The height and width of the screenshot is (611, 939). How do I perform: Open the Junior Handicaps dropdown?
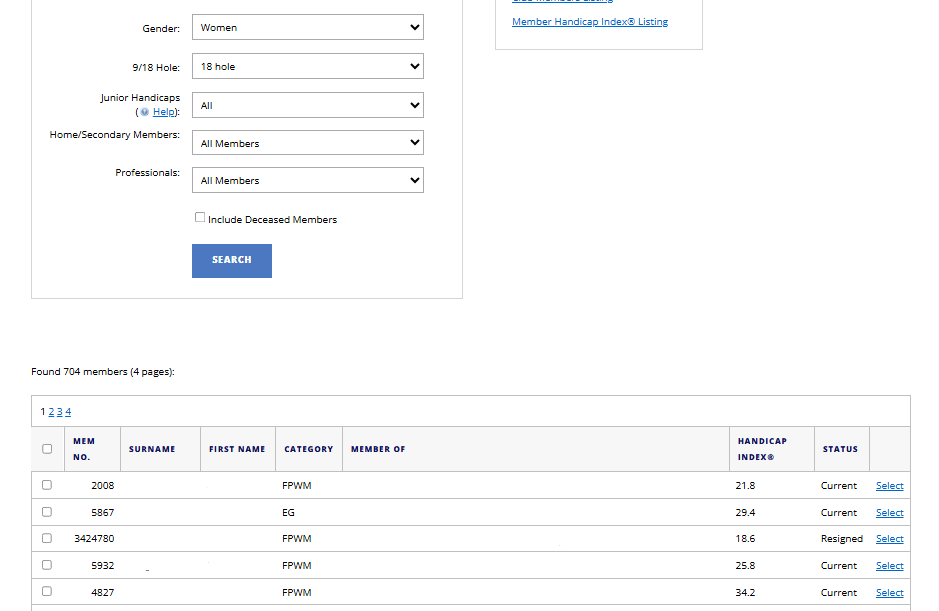307,105
